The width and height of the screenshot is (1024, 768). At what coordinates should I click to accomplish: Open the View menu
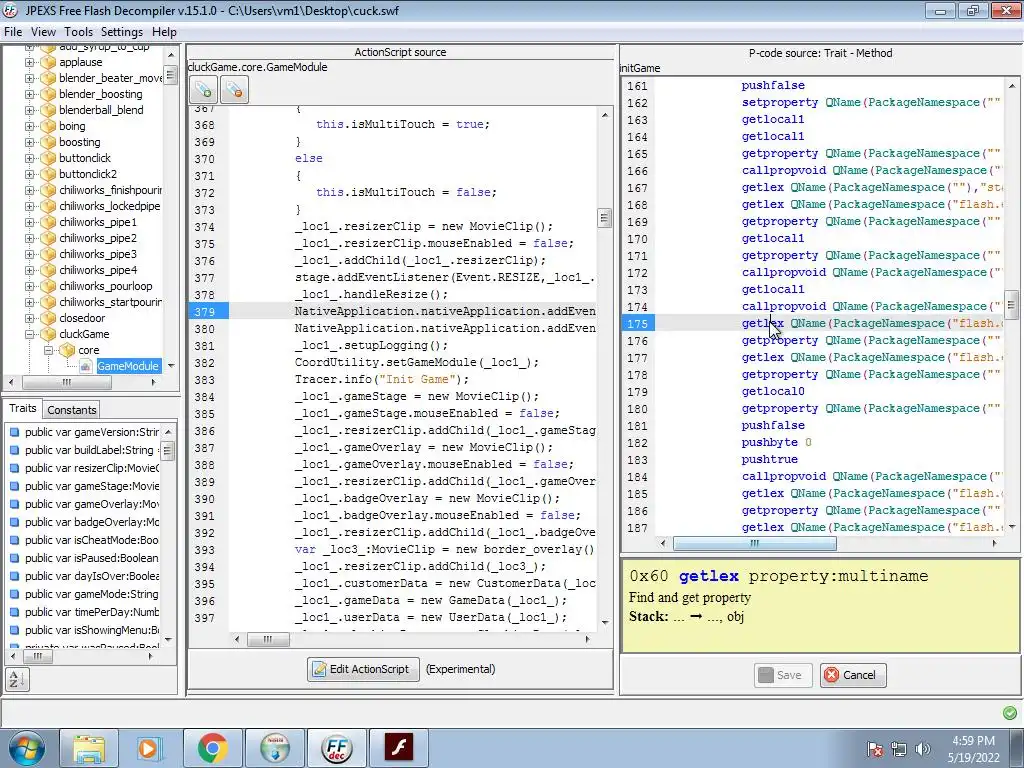43,32
